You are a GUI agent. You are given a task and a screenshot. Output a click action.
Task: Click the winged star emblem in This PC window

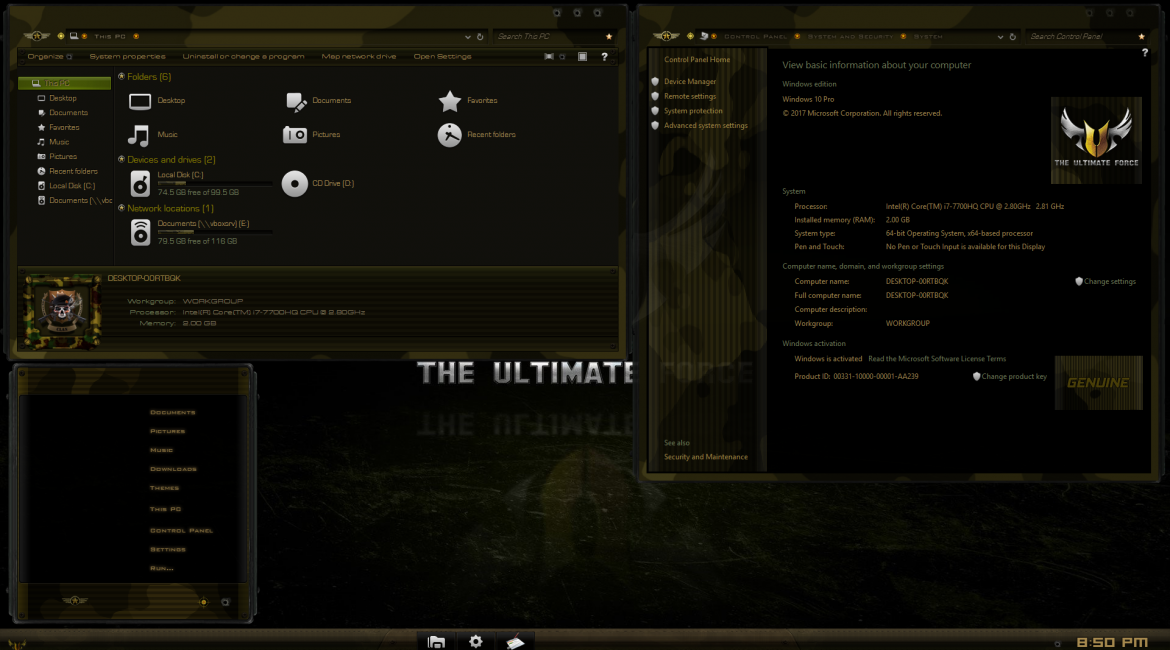(37, 36)
